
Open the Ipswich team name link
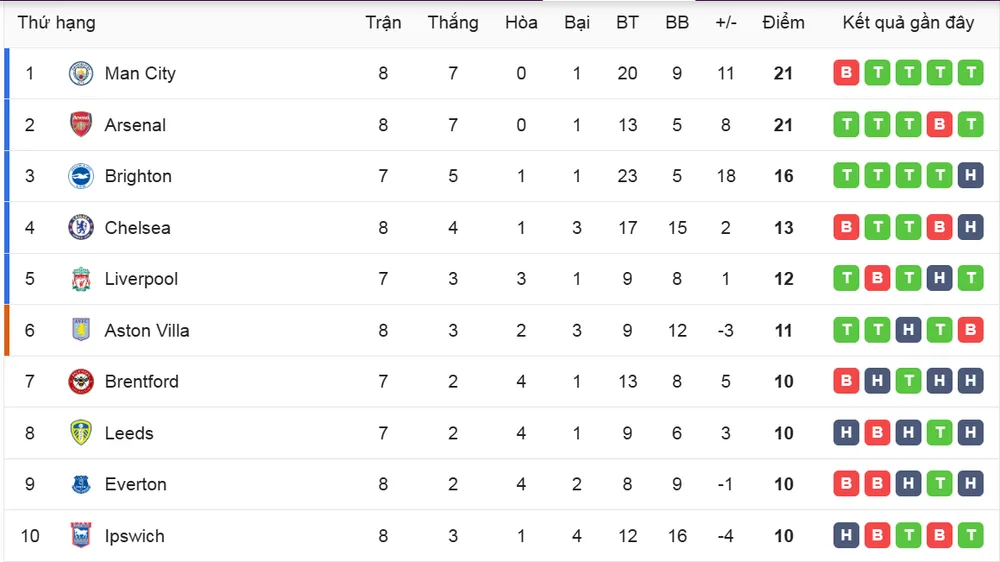[135, 536]
